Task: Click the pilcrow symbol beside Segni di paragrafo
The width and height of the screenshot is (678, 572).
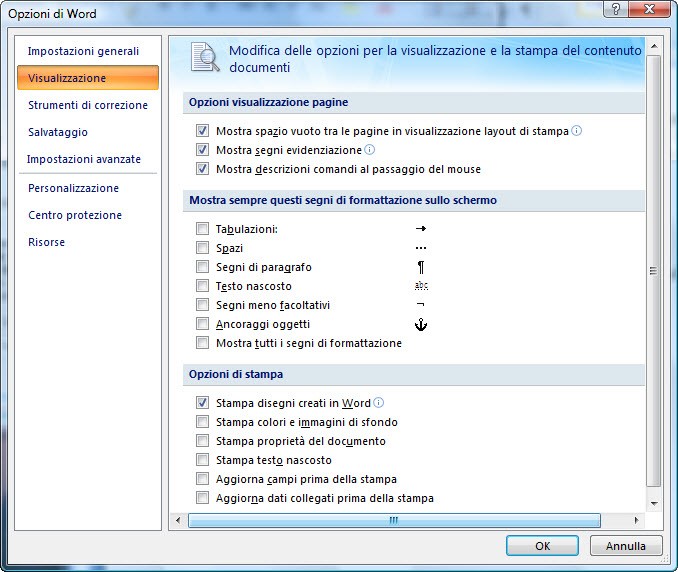Action: [421, 267]
